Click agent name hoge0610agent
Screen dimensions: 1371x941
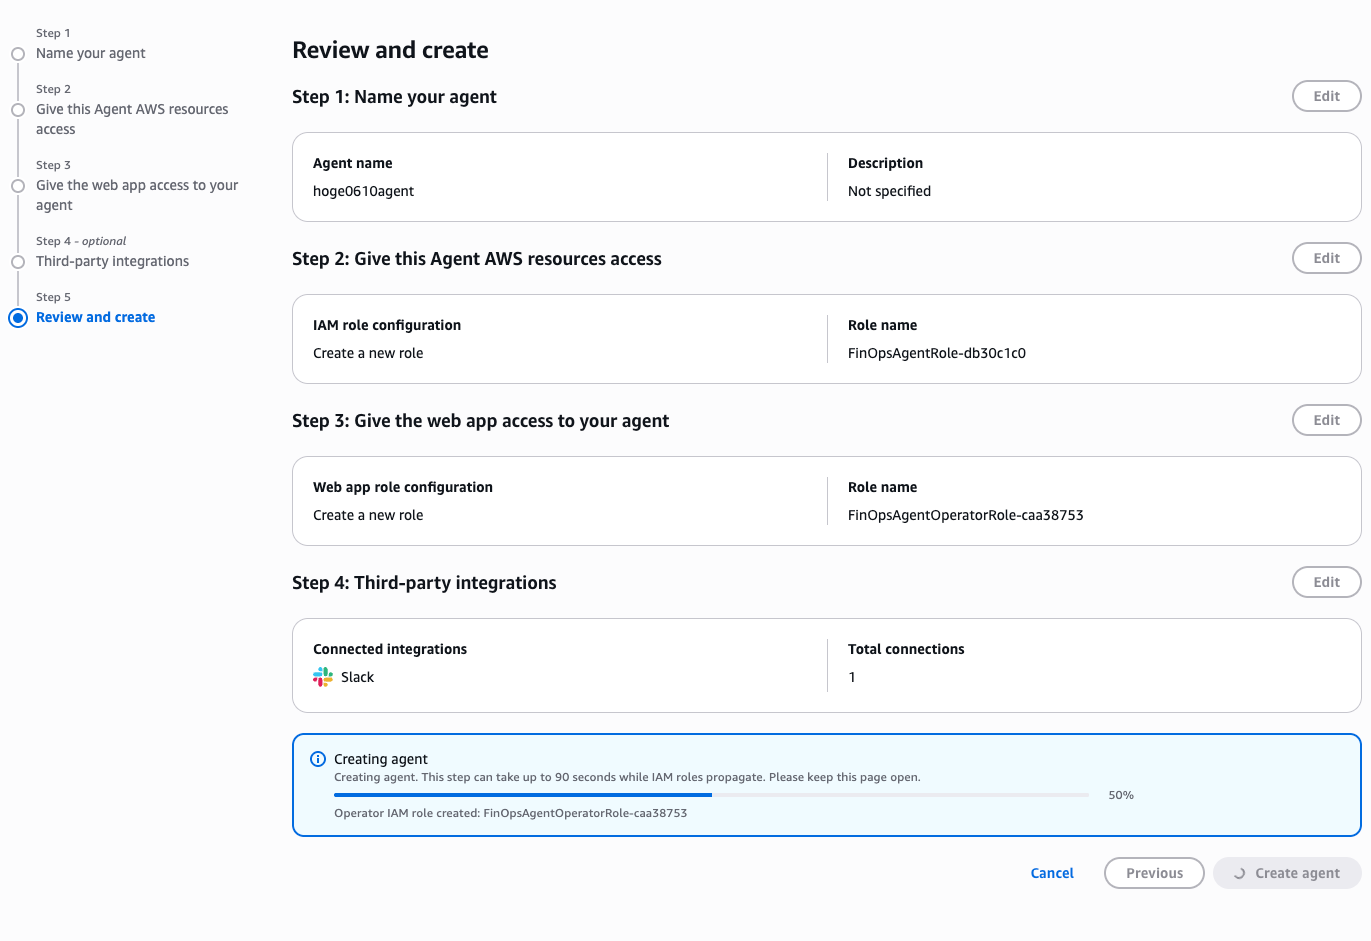tap(363, 191)
